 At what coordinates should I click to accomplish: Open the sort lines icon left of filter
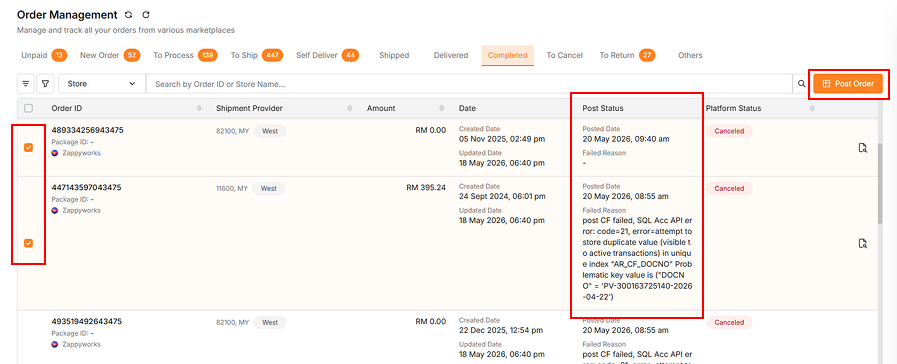[x=26, y=84]
